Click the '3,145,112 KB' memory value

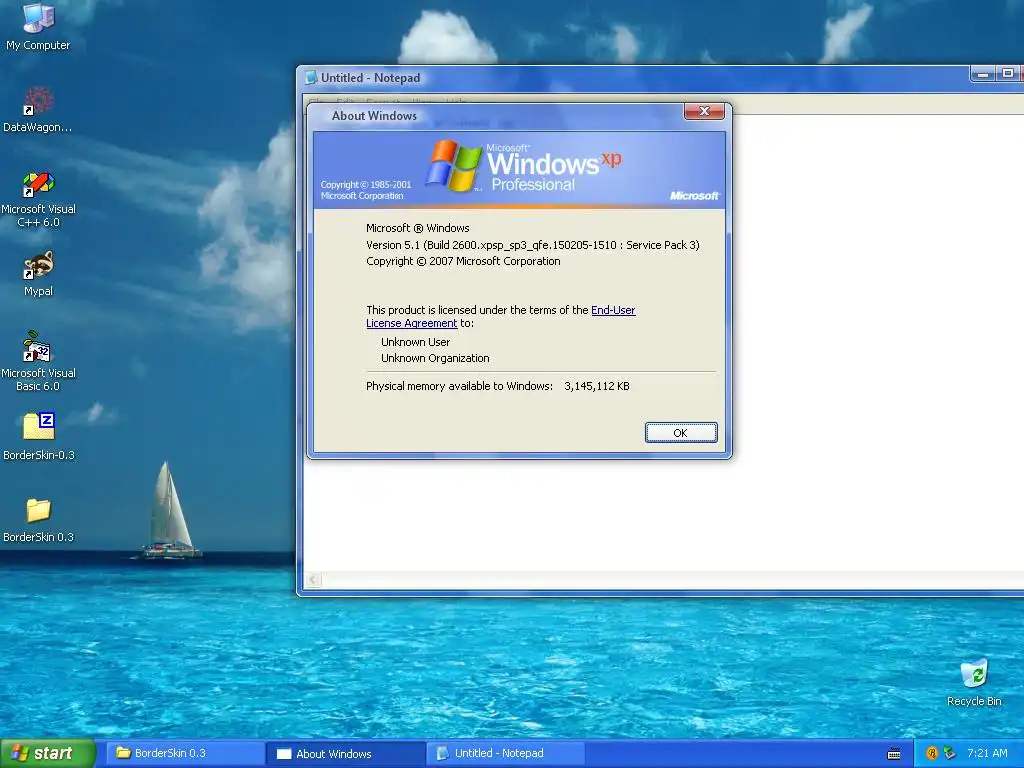point(597,386)
